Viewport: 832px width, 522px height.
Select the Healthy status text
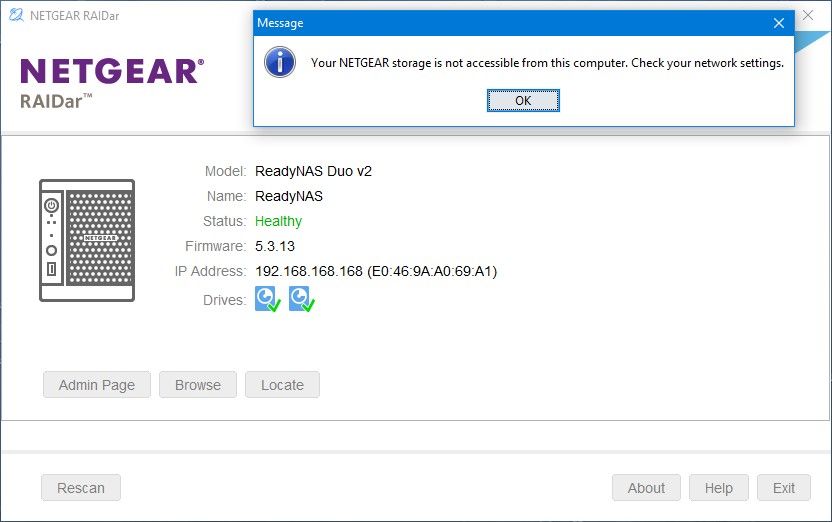(x=279, y=221)
